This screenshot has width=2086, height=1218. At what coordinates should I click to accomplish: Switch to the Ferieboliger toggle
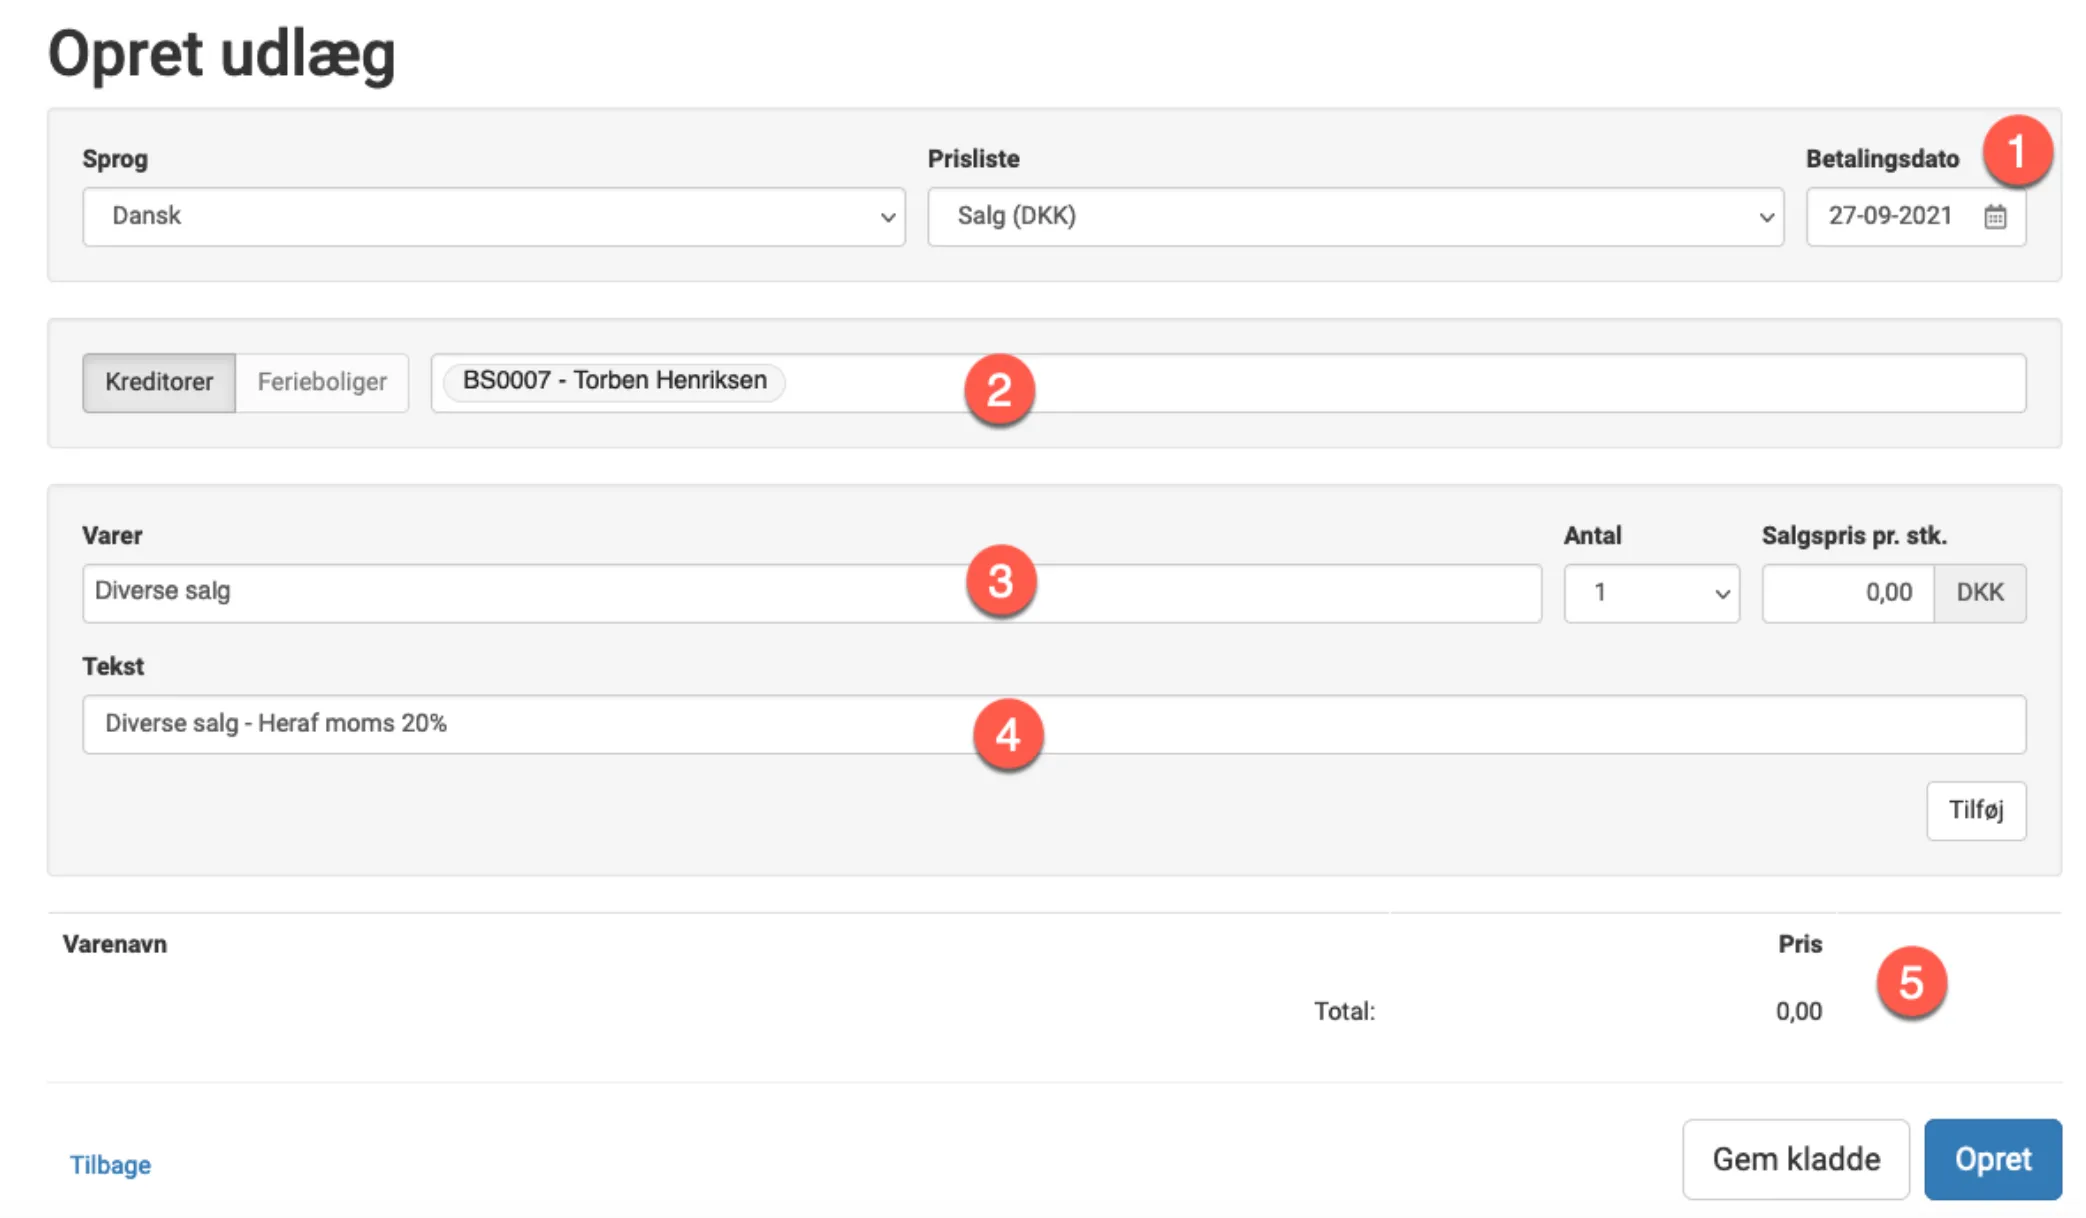click(321, 382)
